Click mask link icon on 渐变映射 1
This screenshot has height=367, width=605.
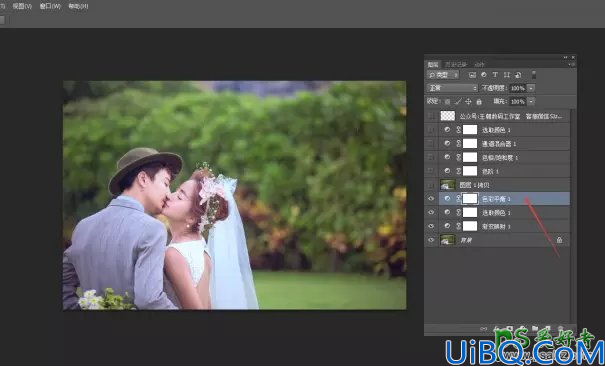tap(458, 226)
